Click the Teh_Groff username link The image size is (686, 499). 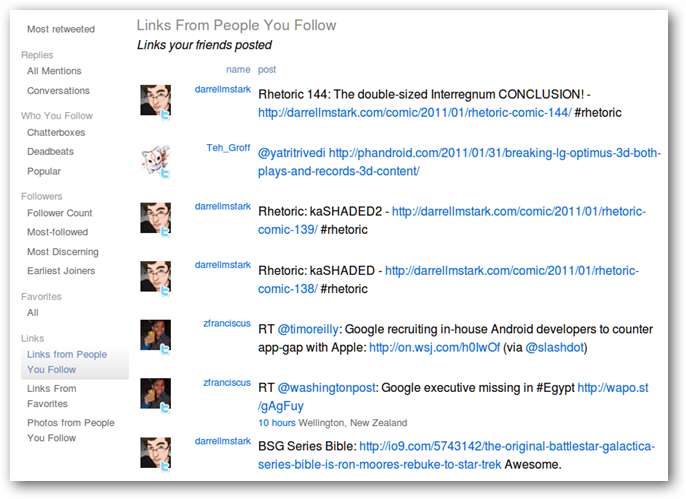(228, 147)
